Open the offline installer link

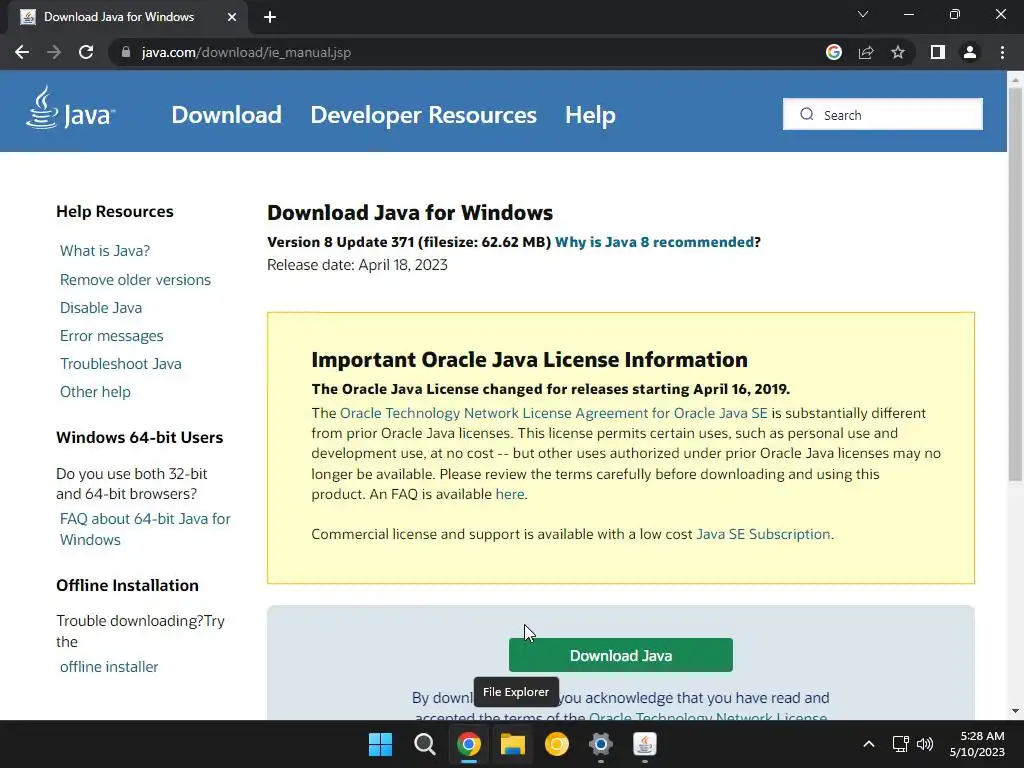(x=109, y=667)
